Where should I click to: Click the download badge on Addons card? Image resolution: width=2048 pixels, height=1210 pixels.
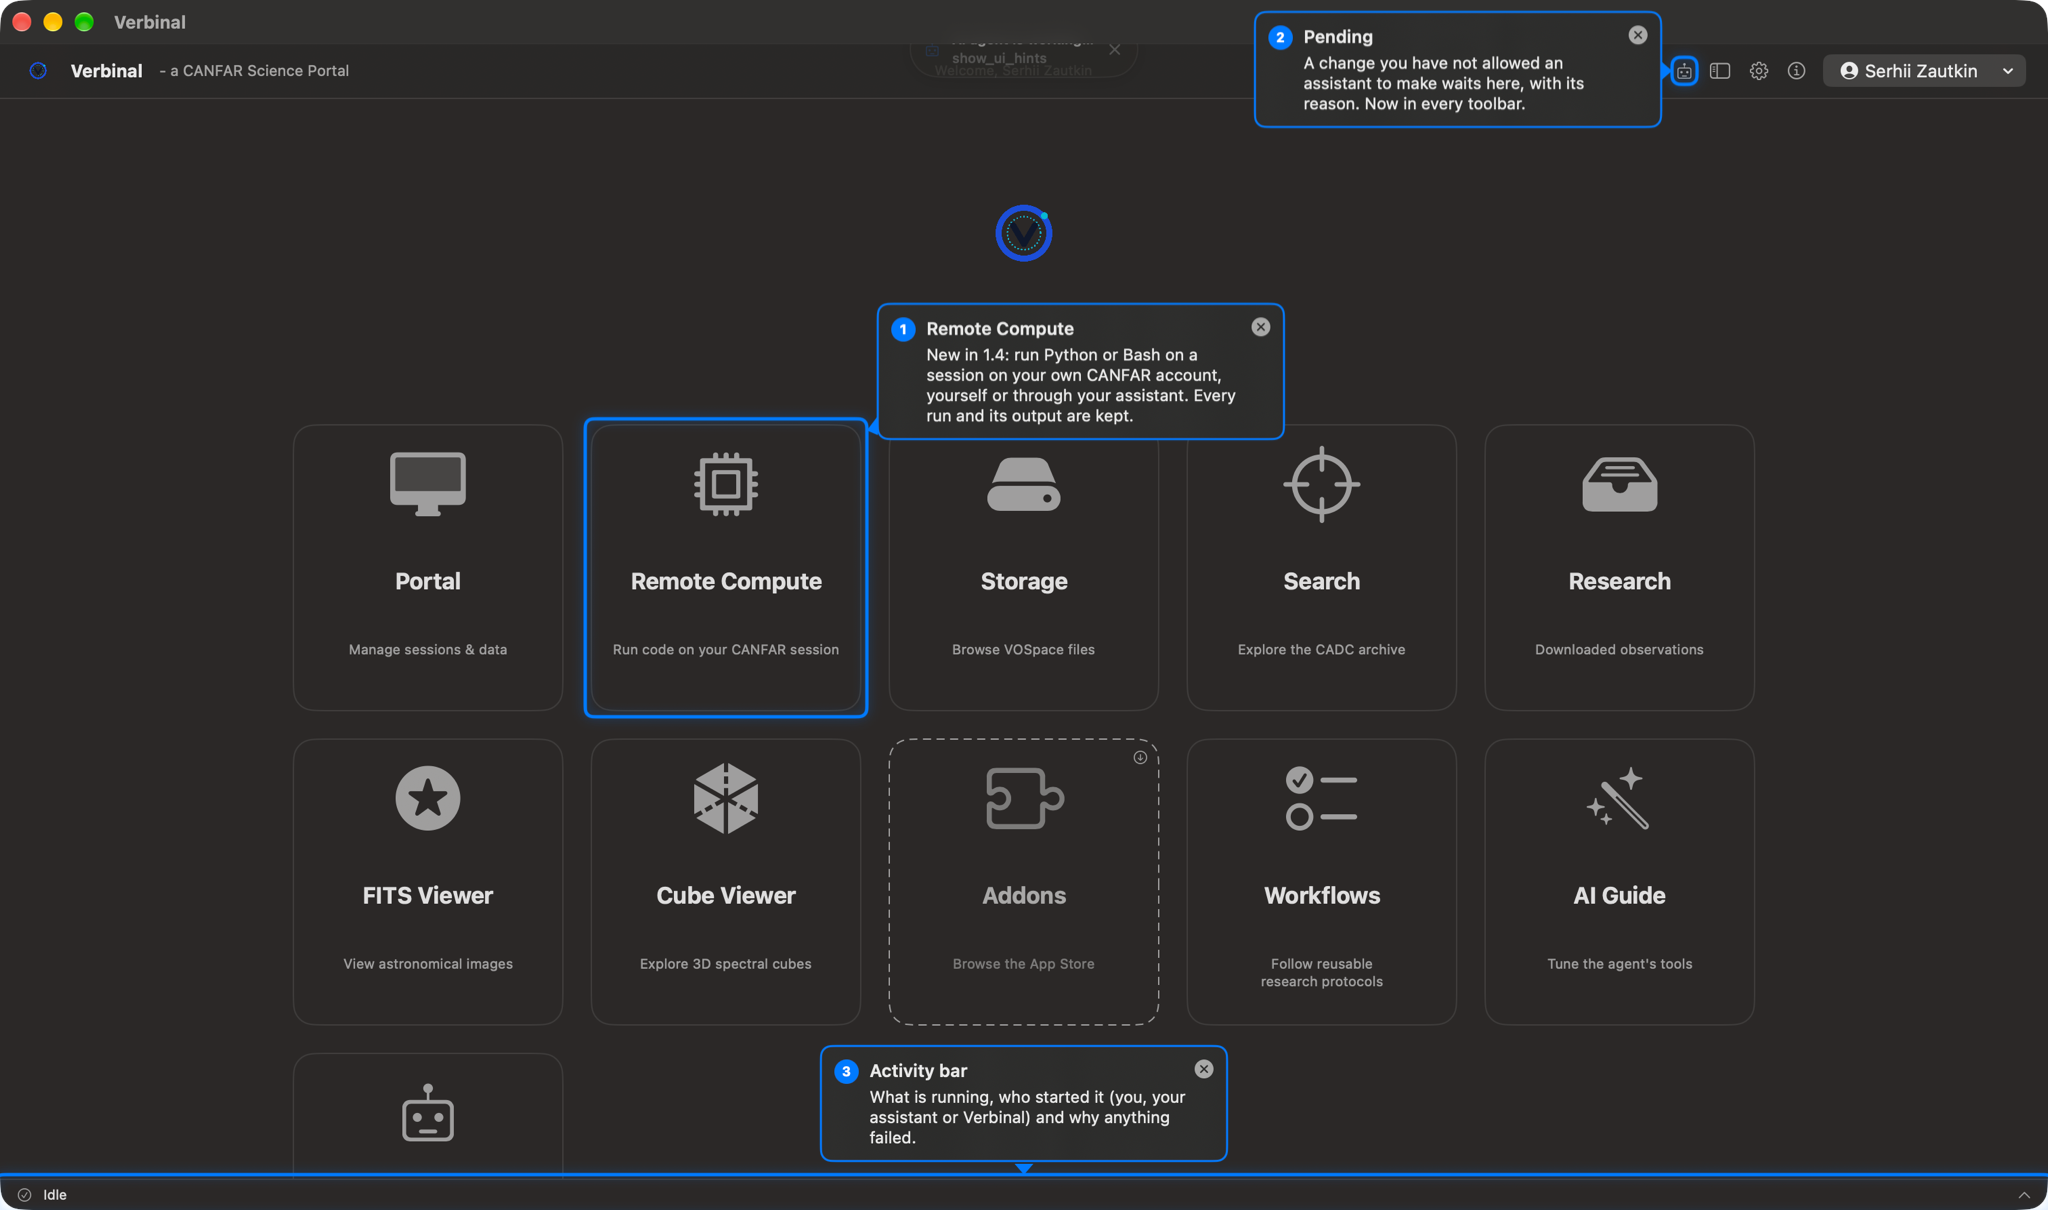click(1140, 758)
